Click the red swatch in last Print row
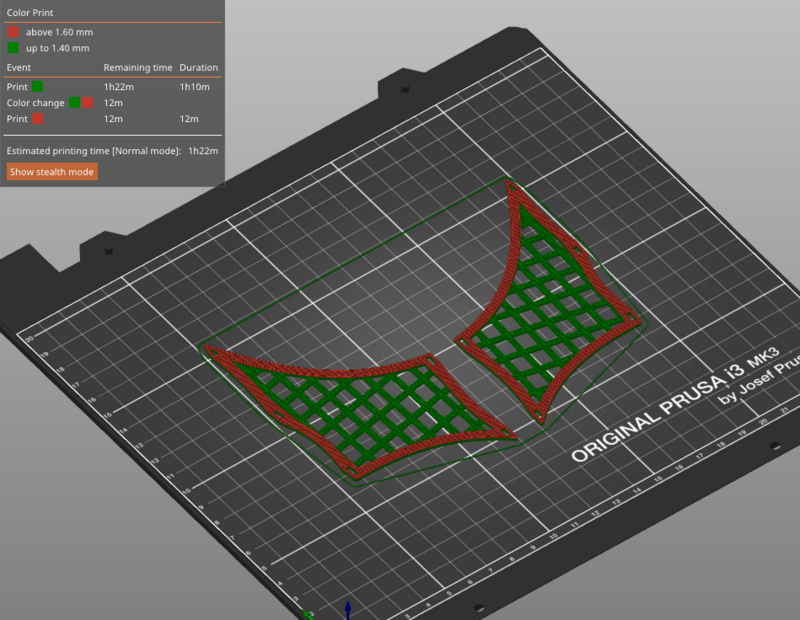The width and height of the screenshot is (800, 620). [37, 119]
